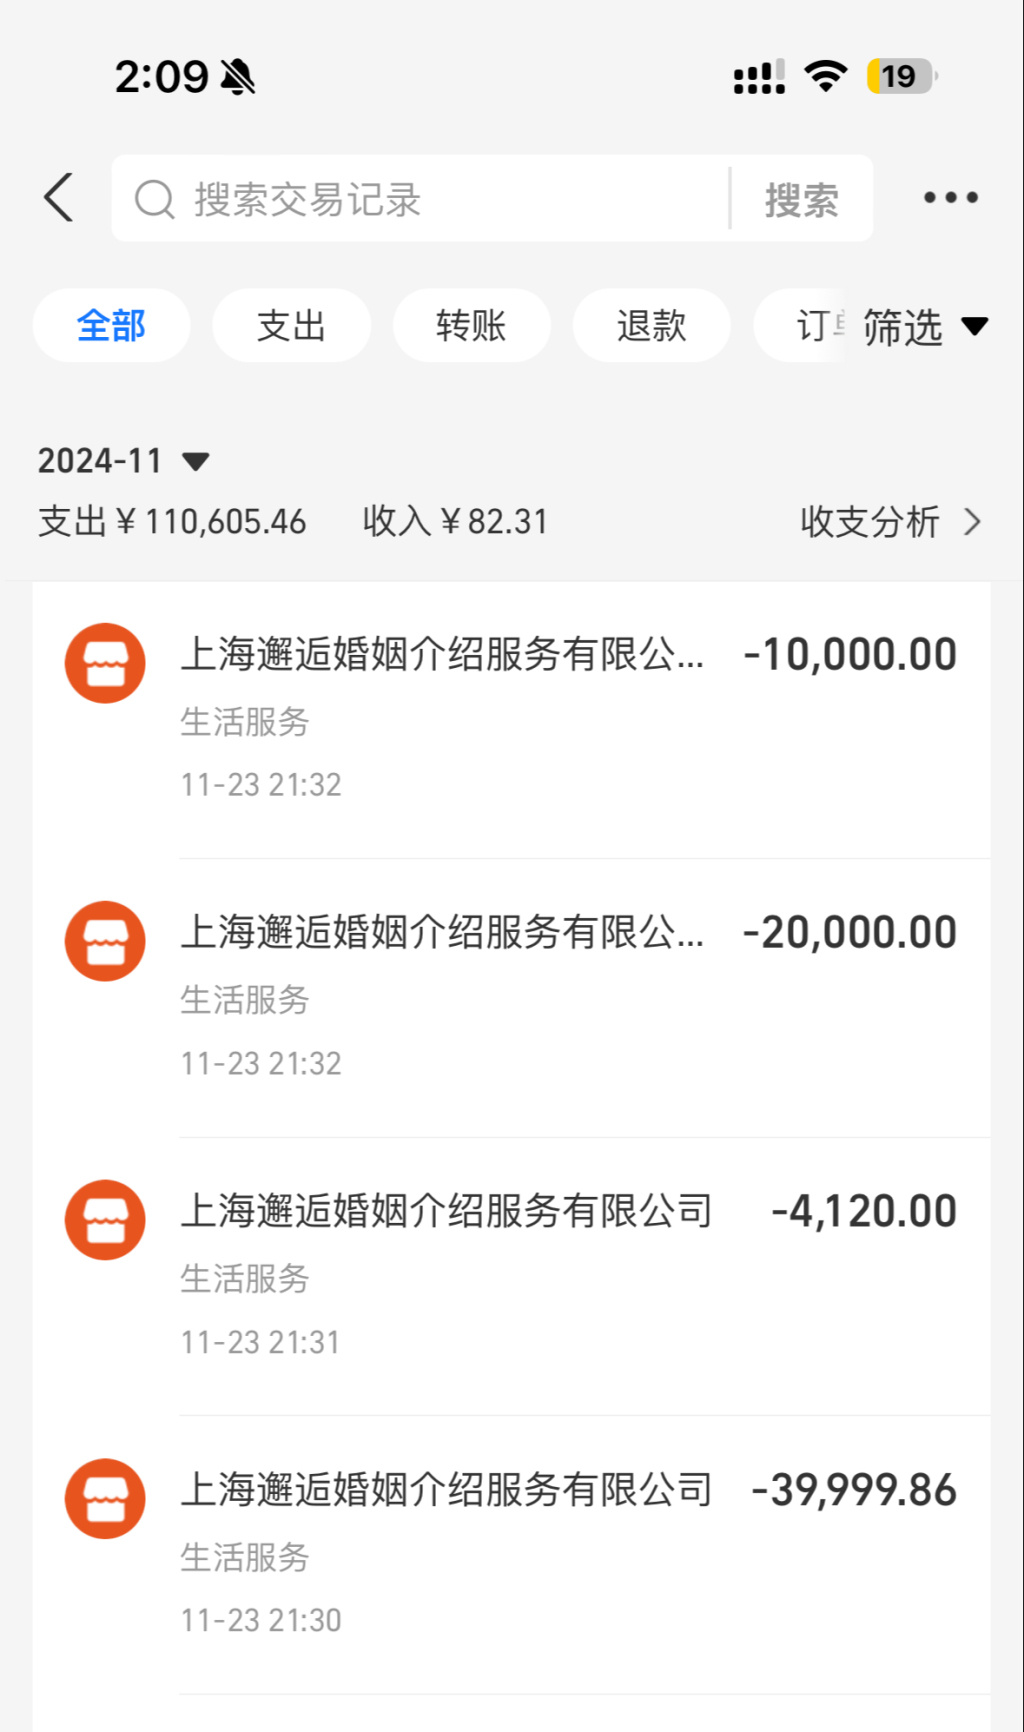1024x1732 pixels.
Task: Open the 筛选 filter dropdown
Action: pyautogui.click(x=924, y=327)
